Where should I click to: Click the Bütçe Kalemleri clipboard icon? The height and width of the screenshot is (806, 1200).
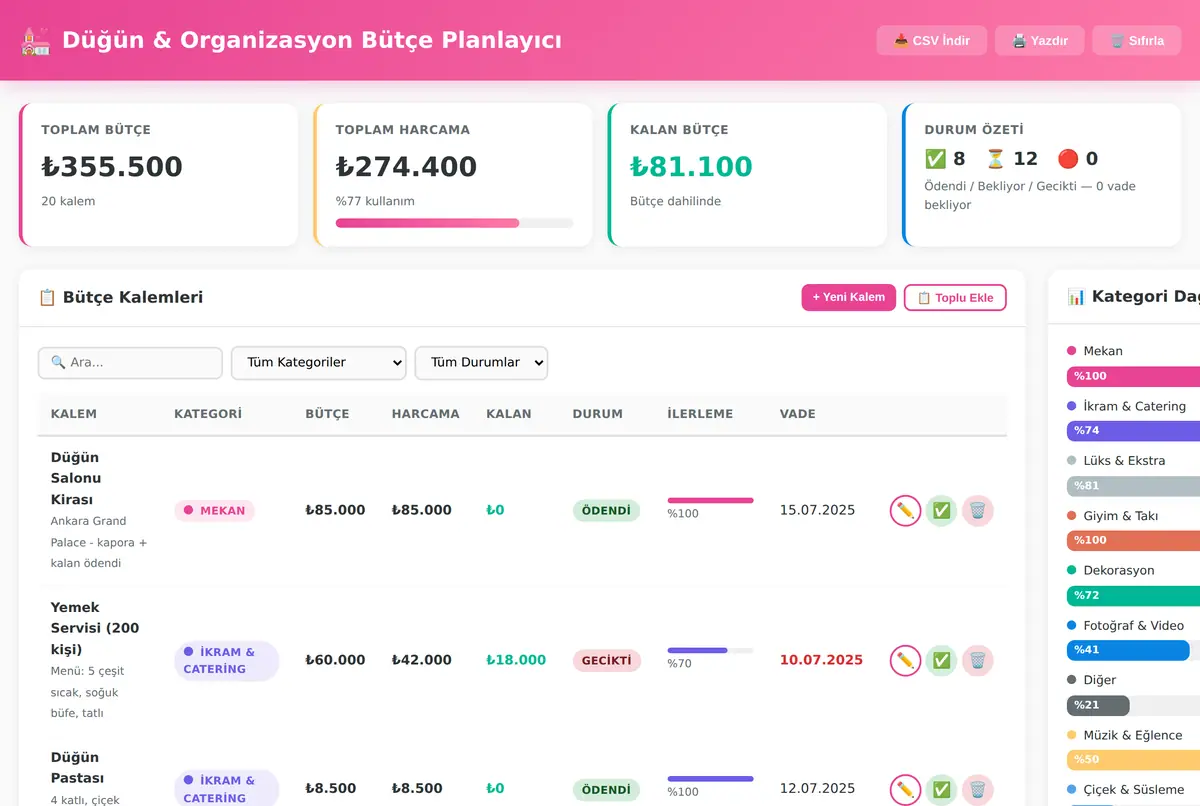[47, 297]
